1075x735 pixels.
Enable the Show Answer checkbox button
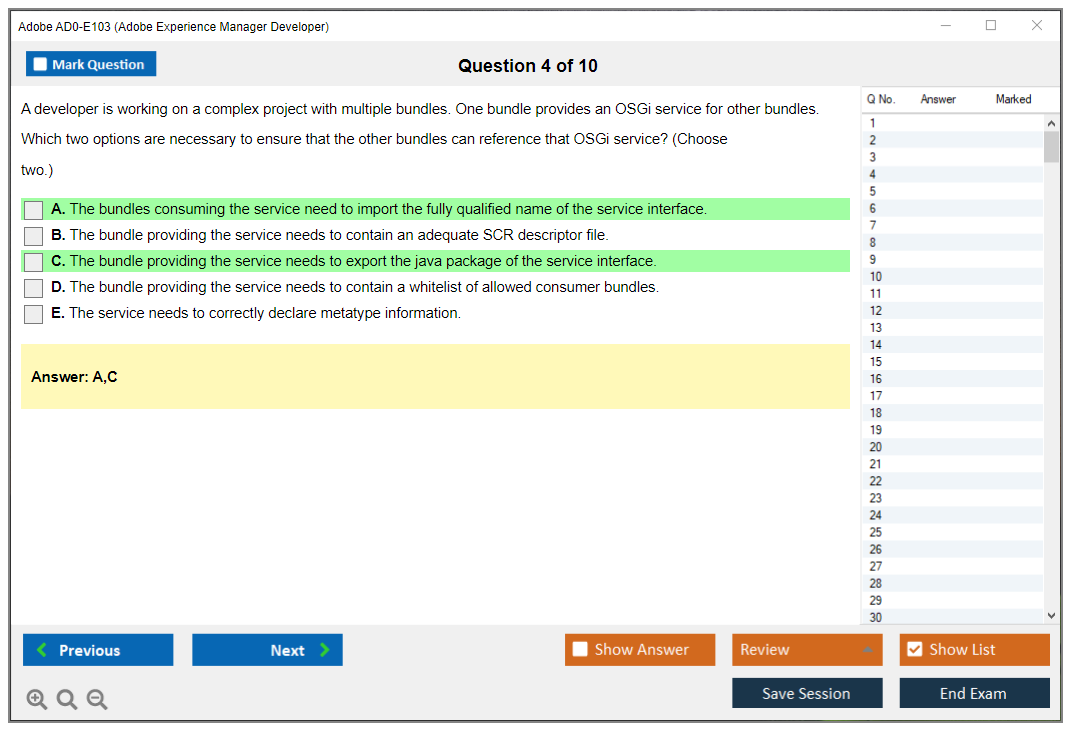coord(580,650)
